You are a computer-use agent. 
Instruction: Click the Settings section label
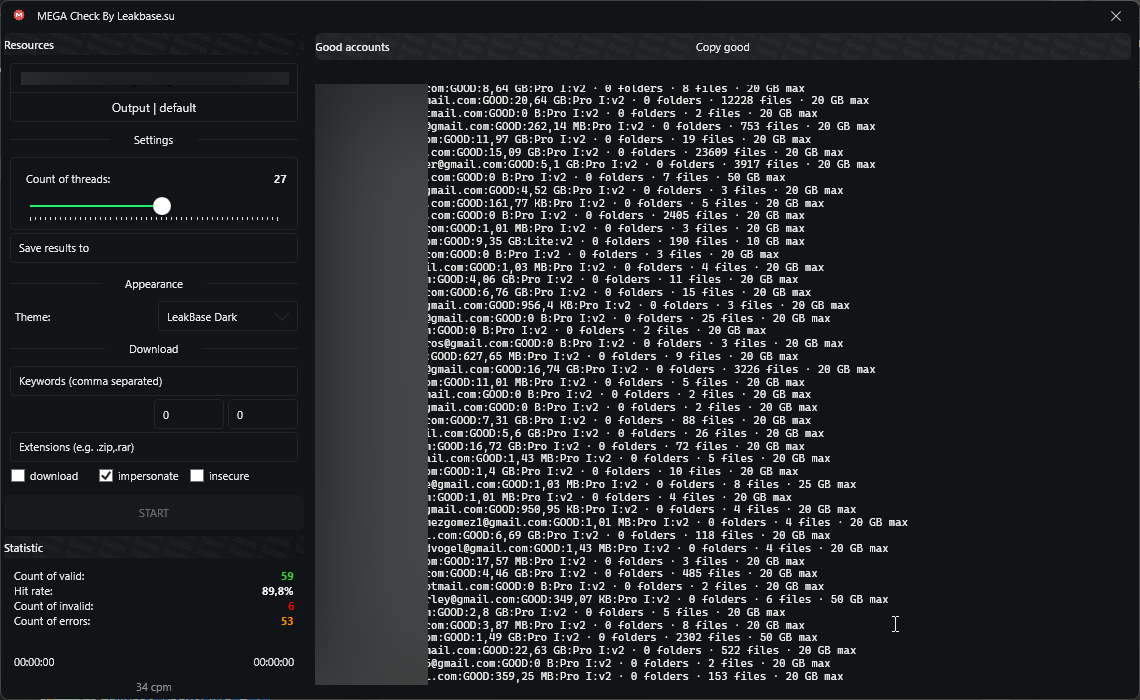click(x=153, y=140)
